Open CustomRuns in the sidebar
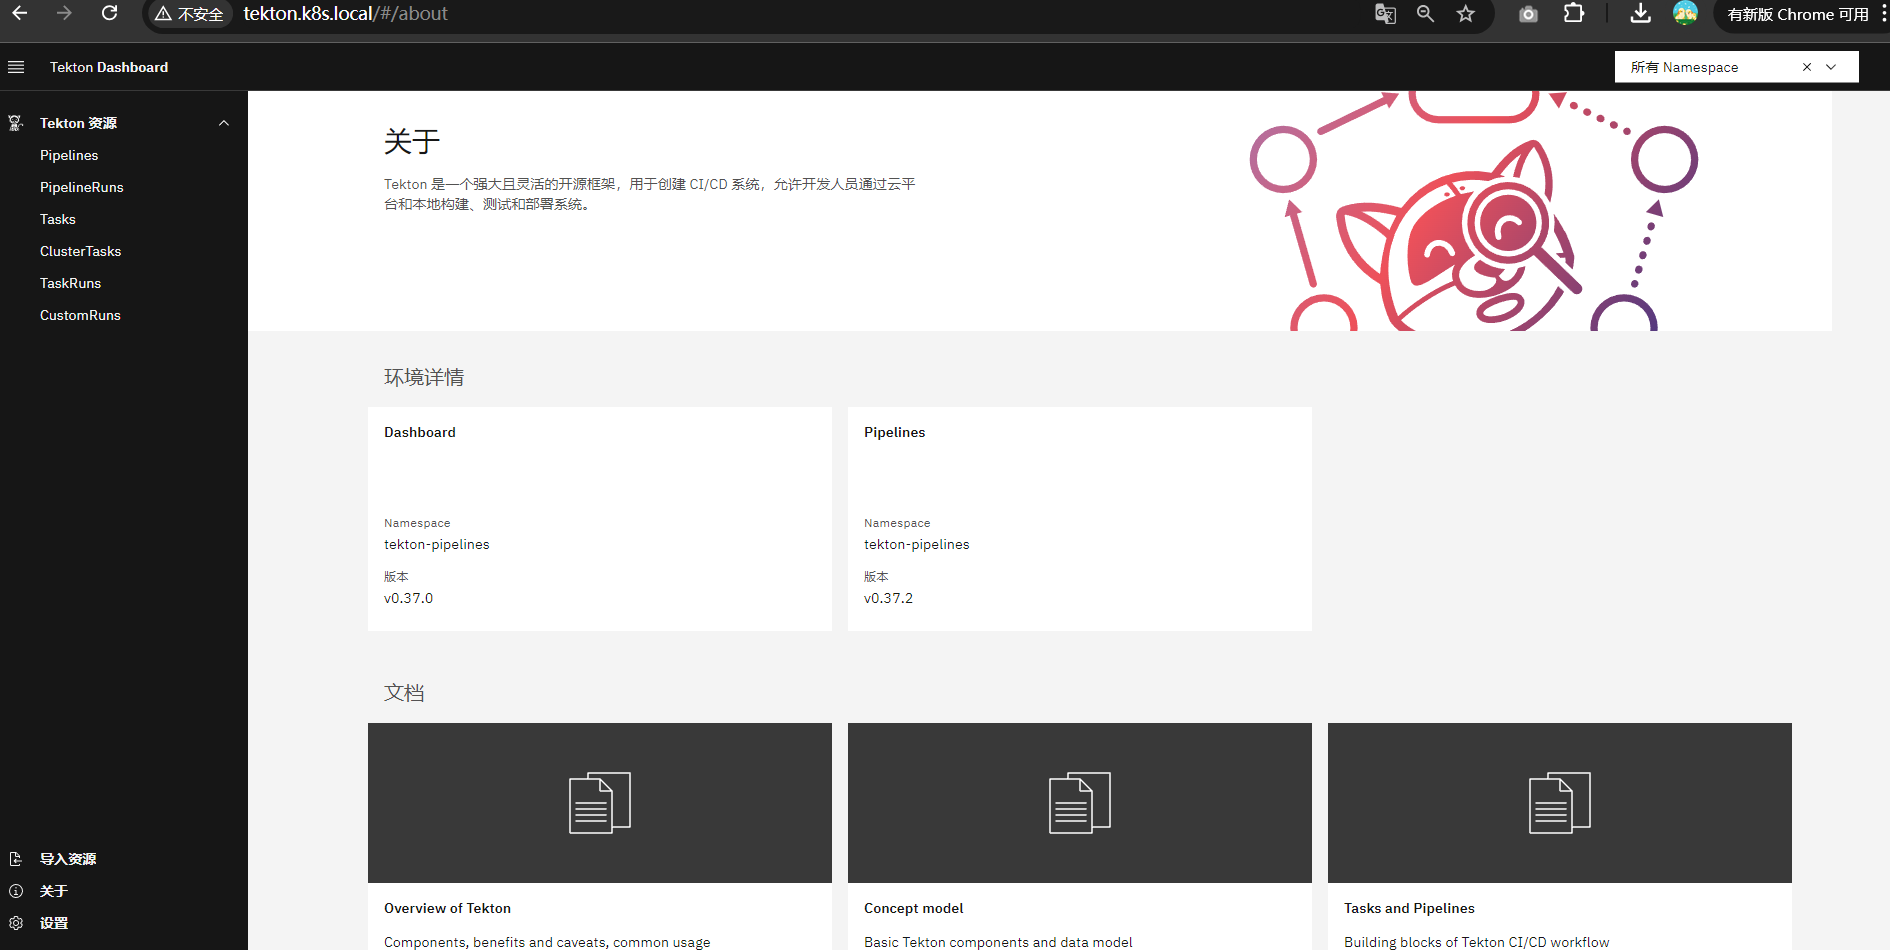1890x950 pixels. (80, 315)
